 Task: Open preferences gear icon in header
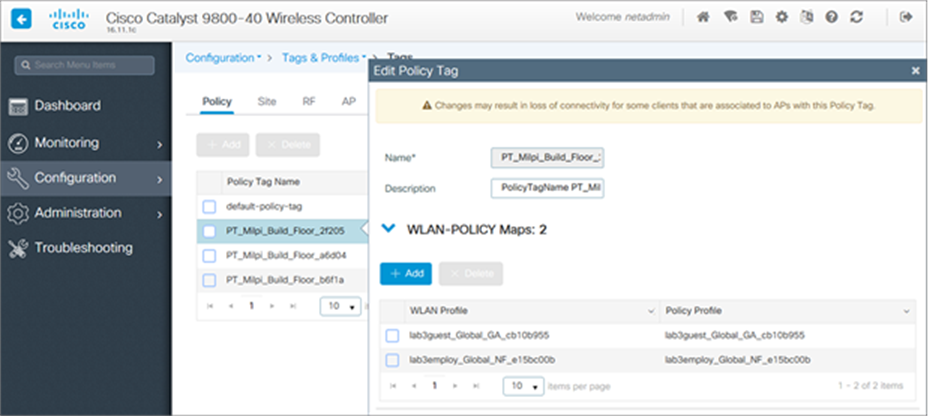(x=782, y=18)
